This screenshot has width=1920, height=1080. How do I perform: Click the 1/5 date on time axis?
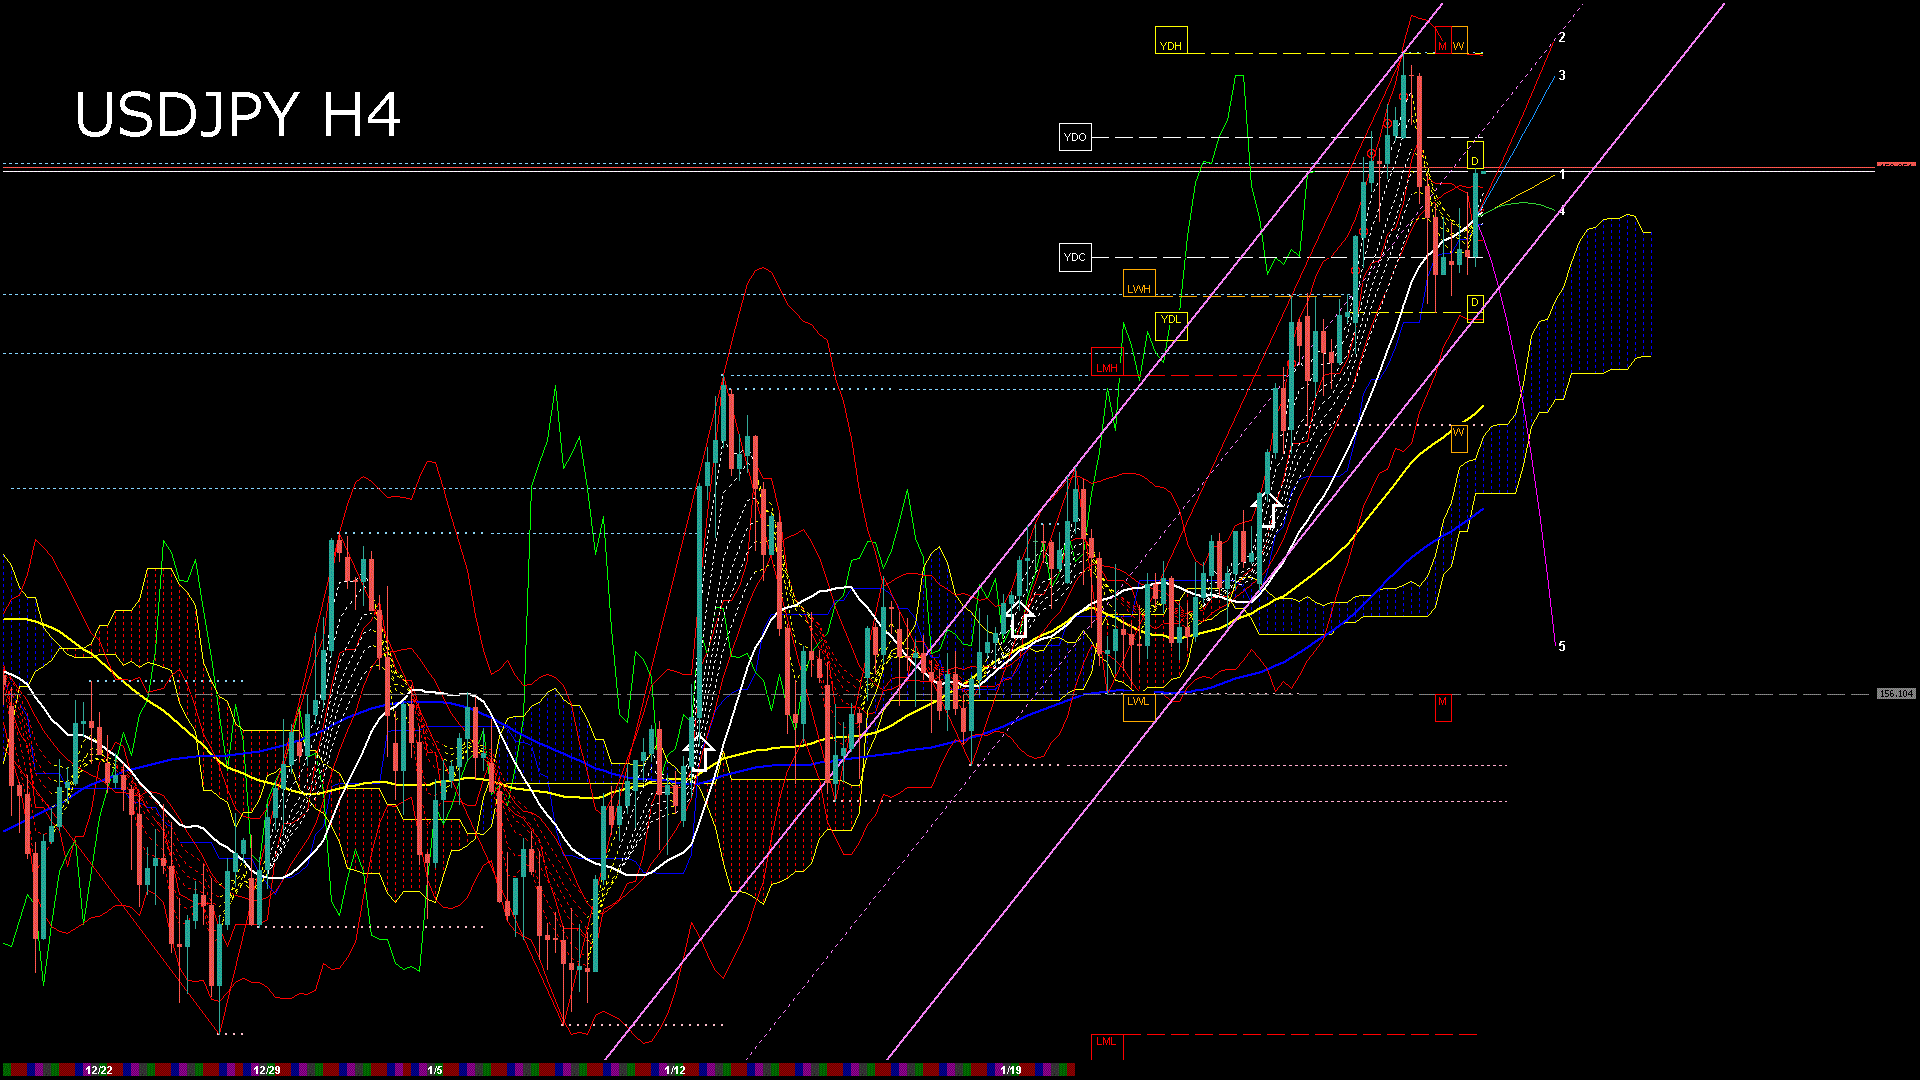click(x=435, y=1070)
